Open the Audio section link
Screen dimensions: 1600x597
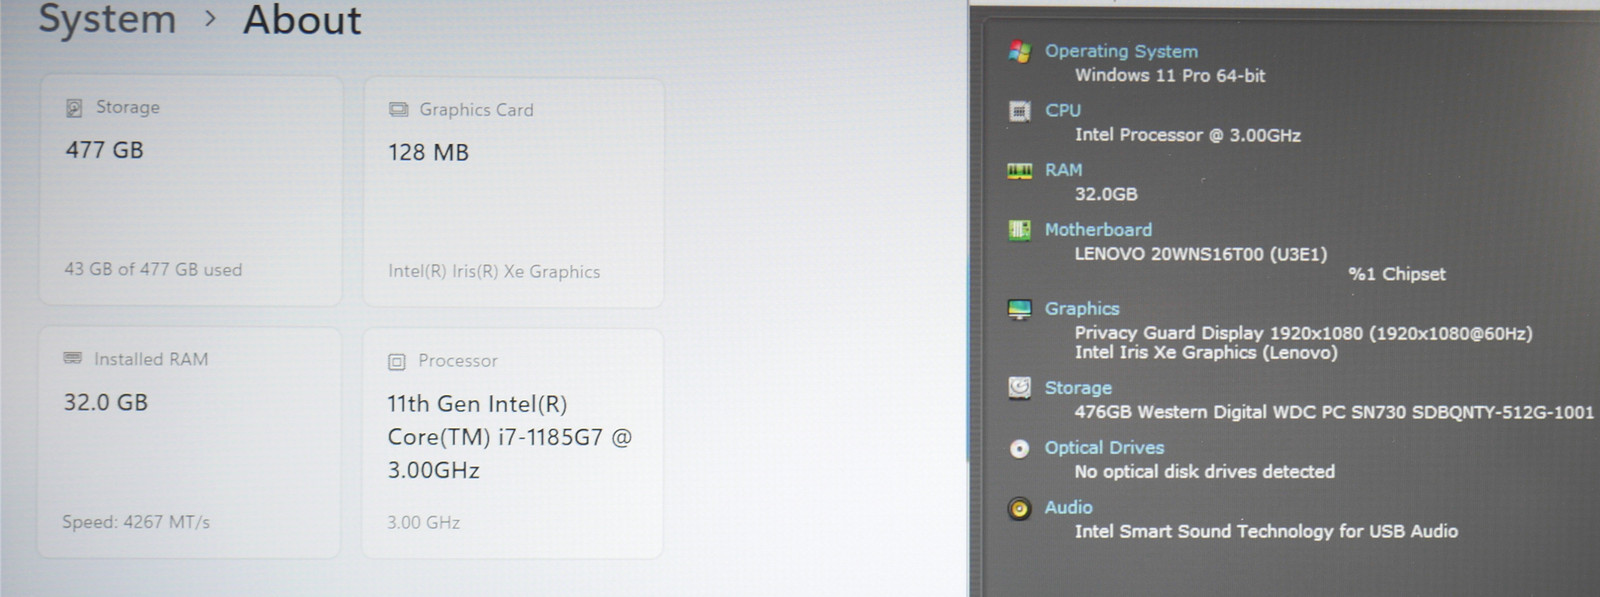coord(1068,508)
